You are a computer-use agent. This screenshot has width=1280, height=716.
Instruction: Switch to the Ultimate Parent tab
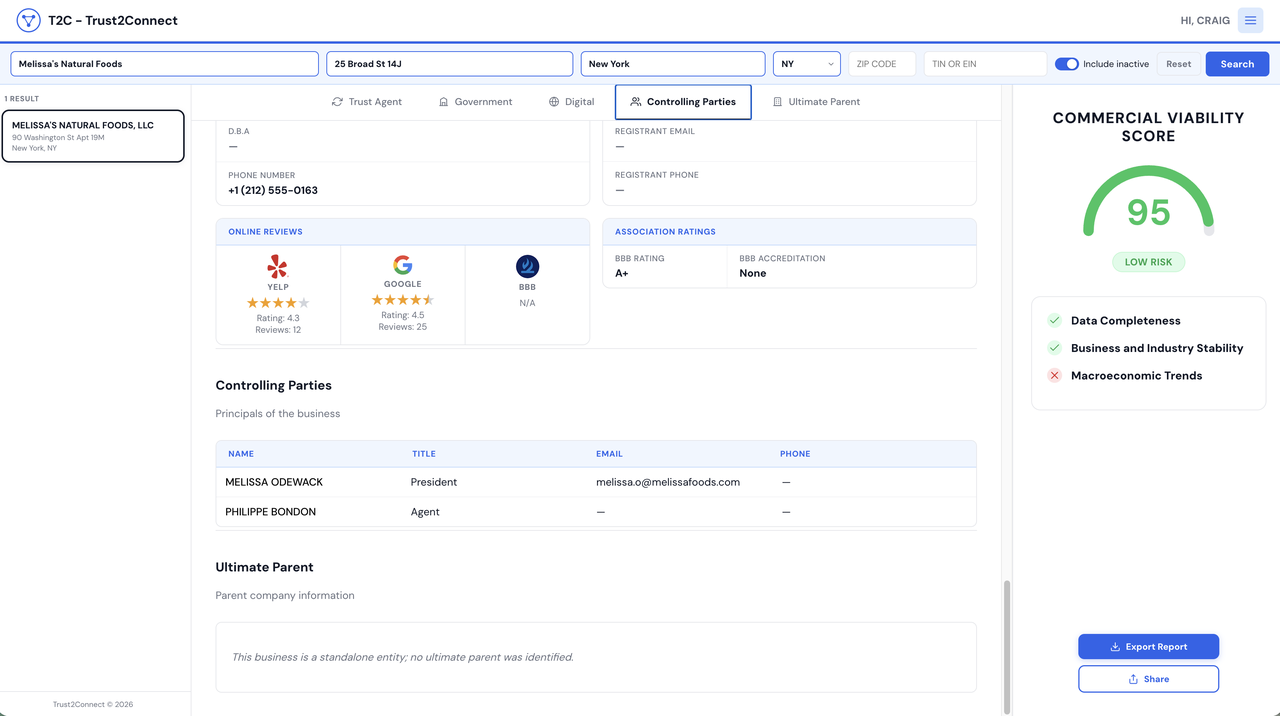click(x=816, y=102)
